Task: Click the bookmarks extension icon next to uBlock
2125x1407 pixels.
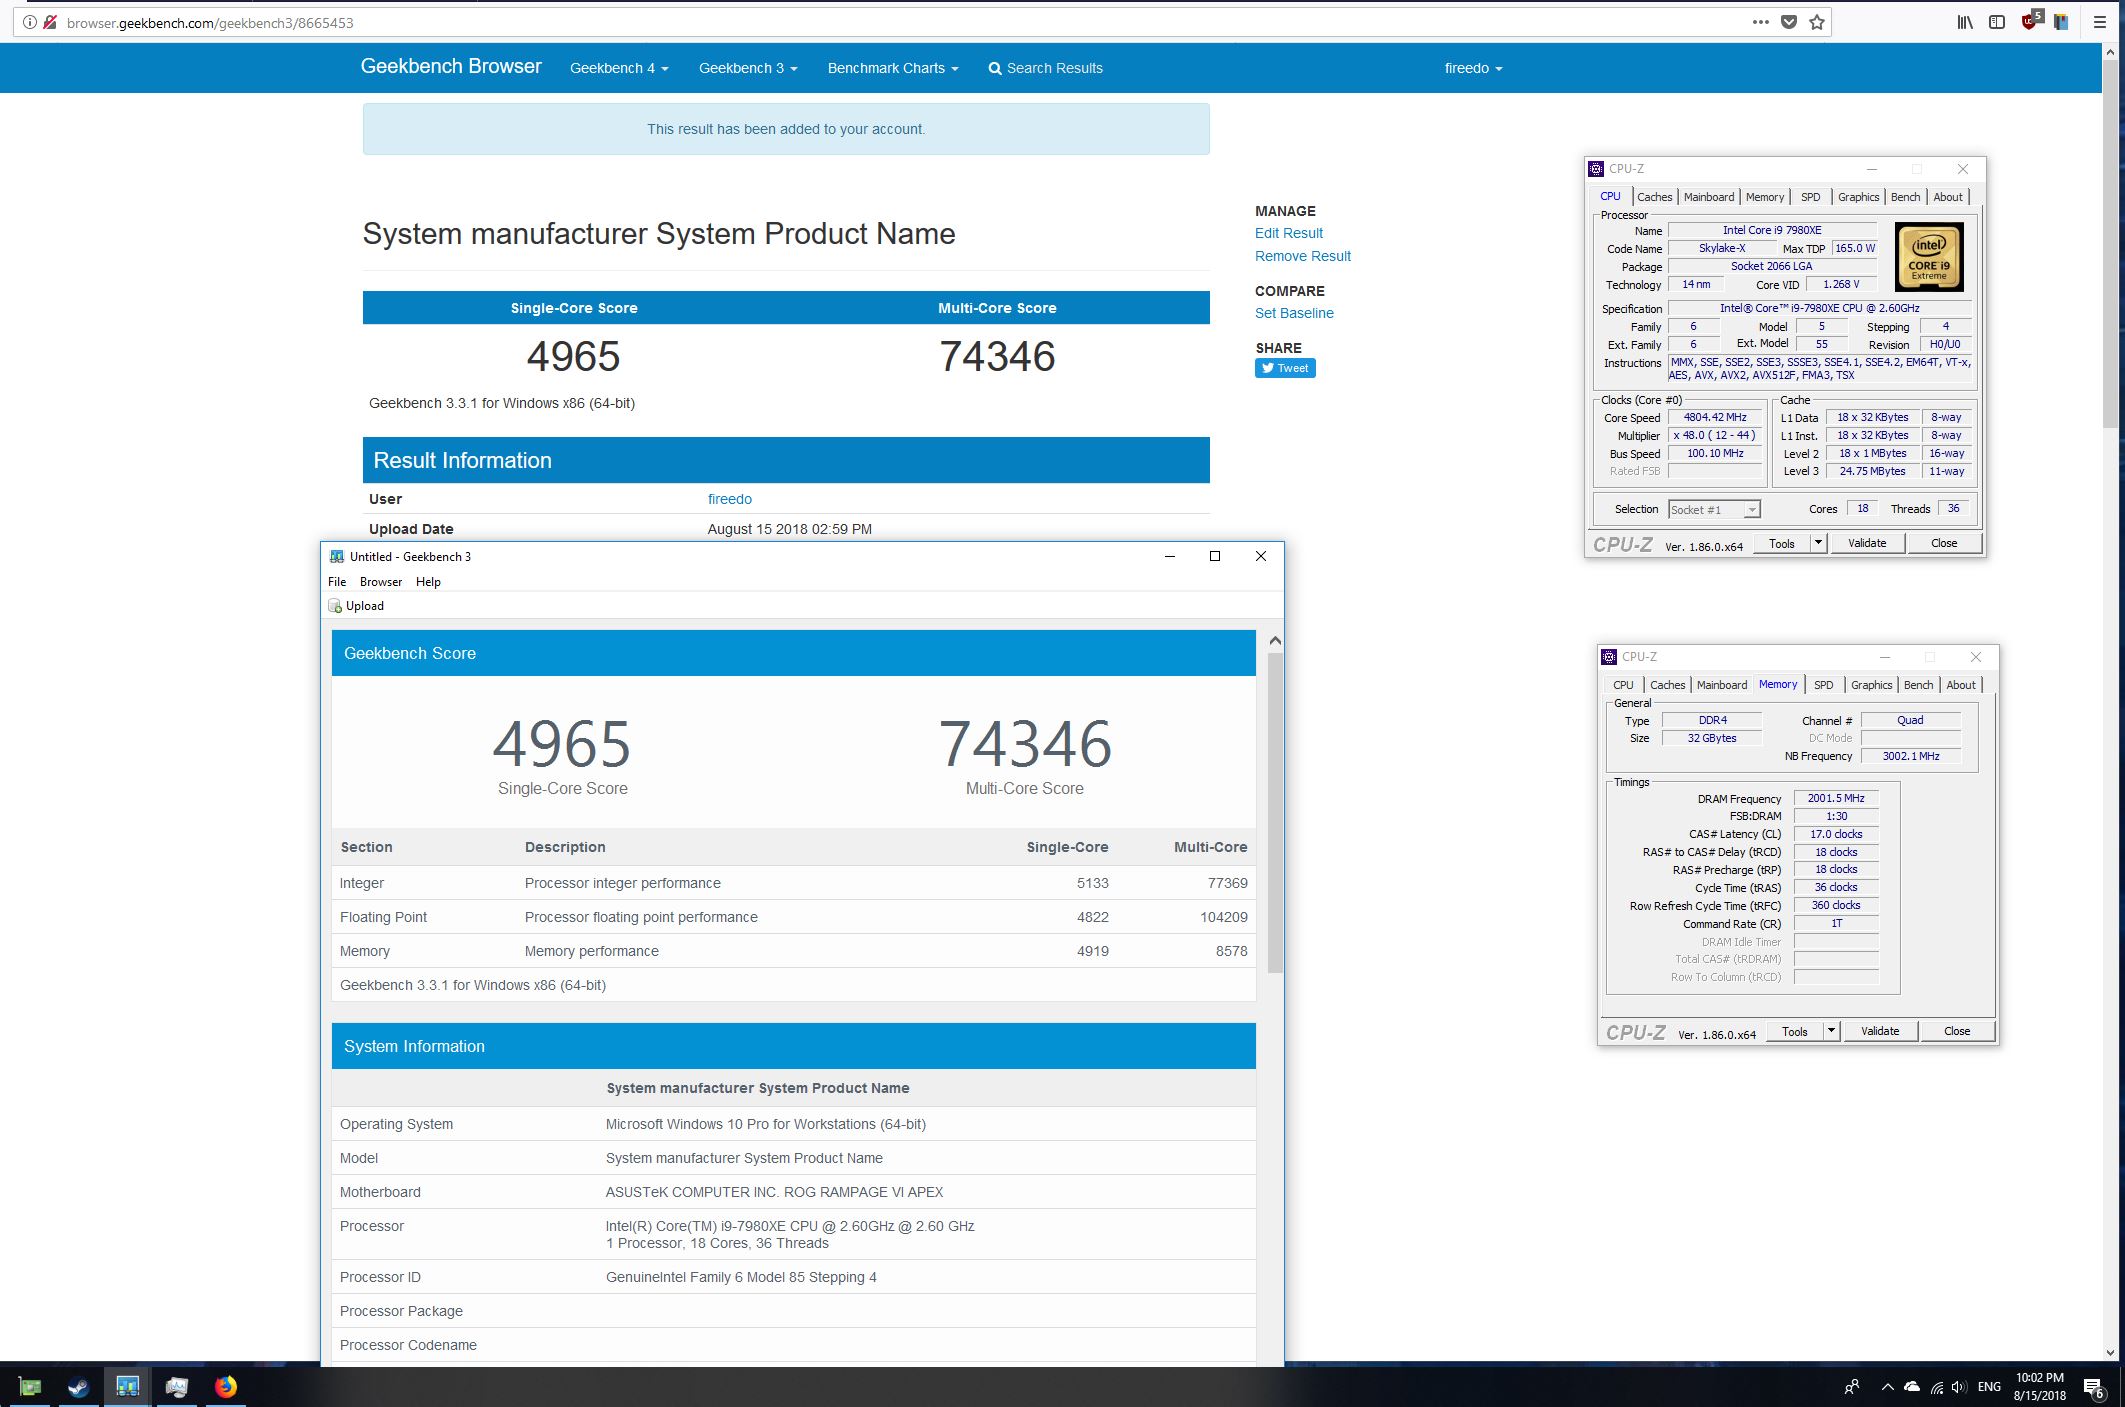Action: (x=2061, y=22)
